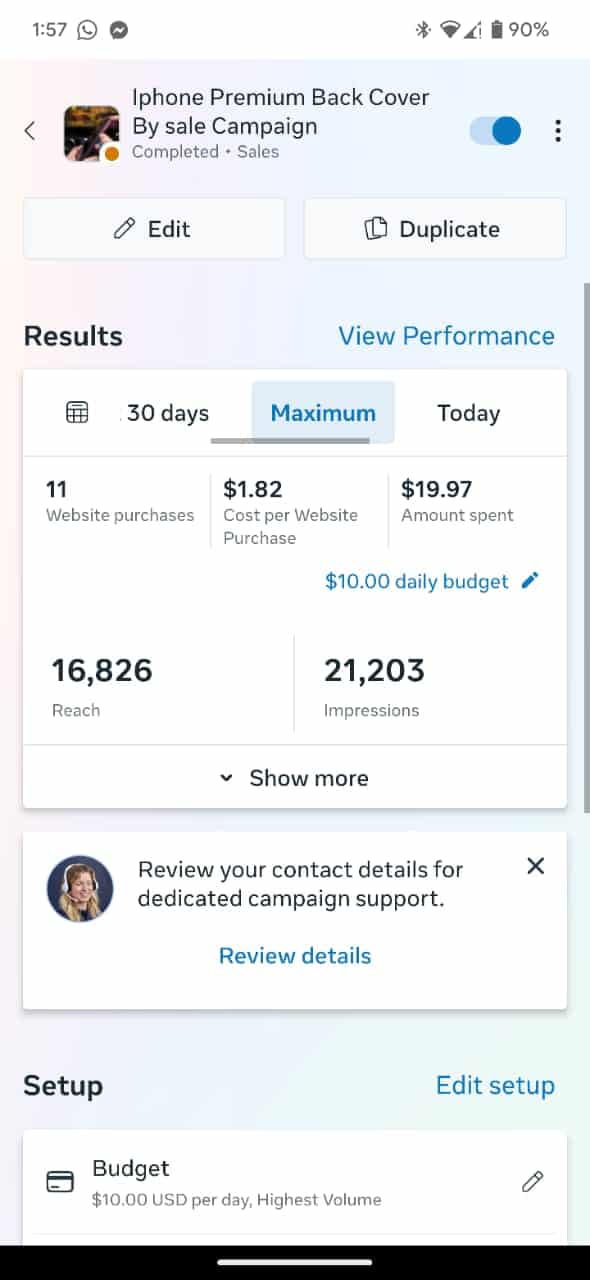Dismiss the campaign support card
Viewport: 590px width, 1280px height.
point(536,866)
